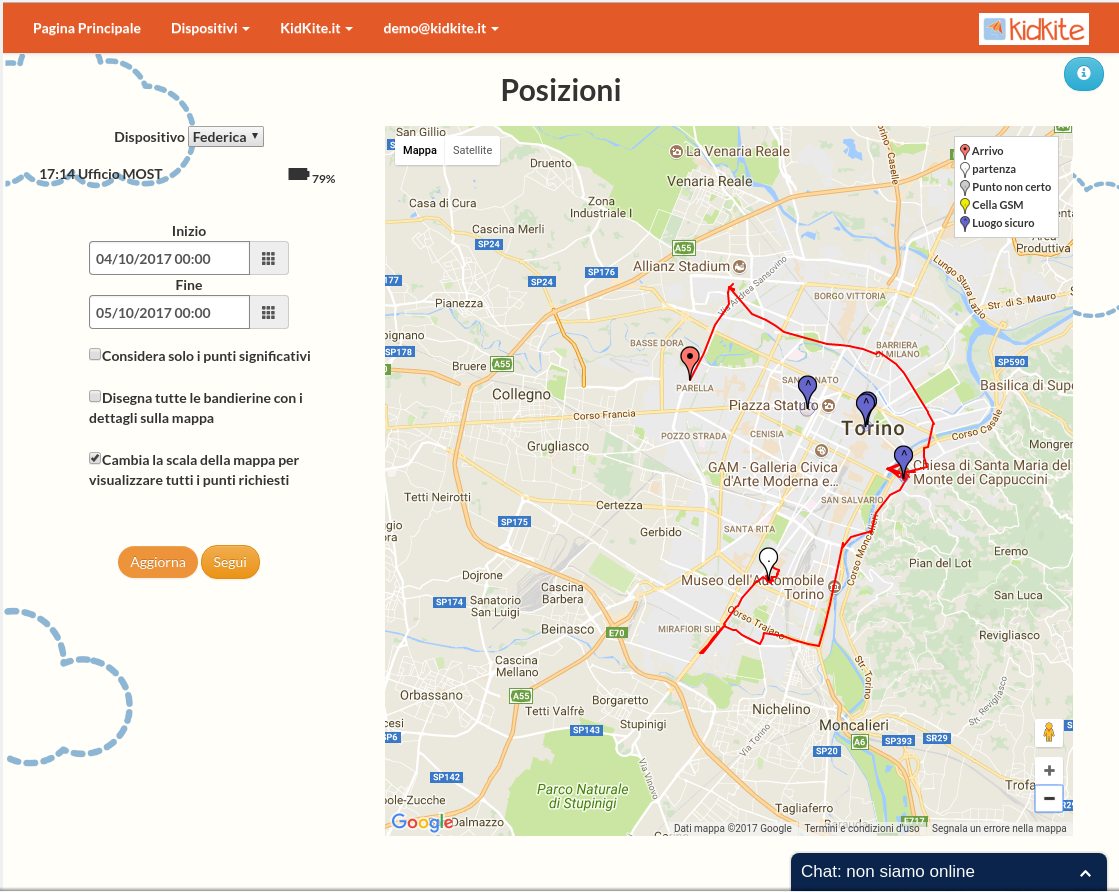Click the KidKite logo

click(x=1033, y=29)
